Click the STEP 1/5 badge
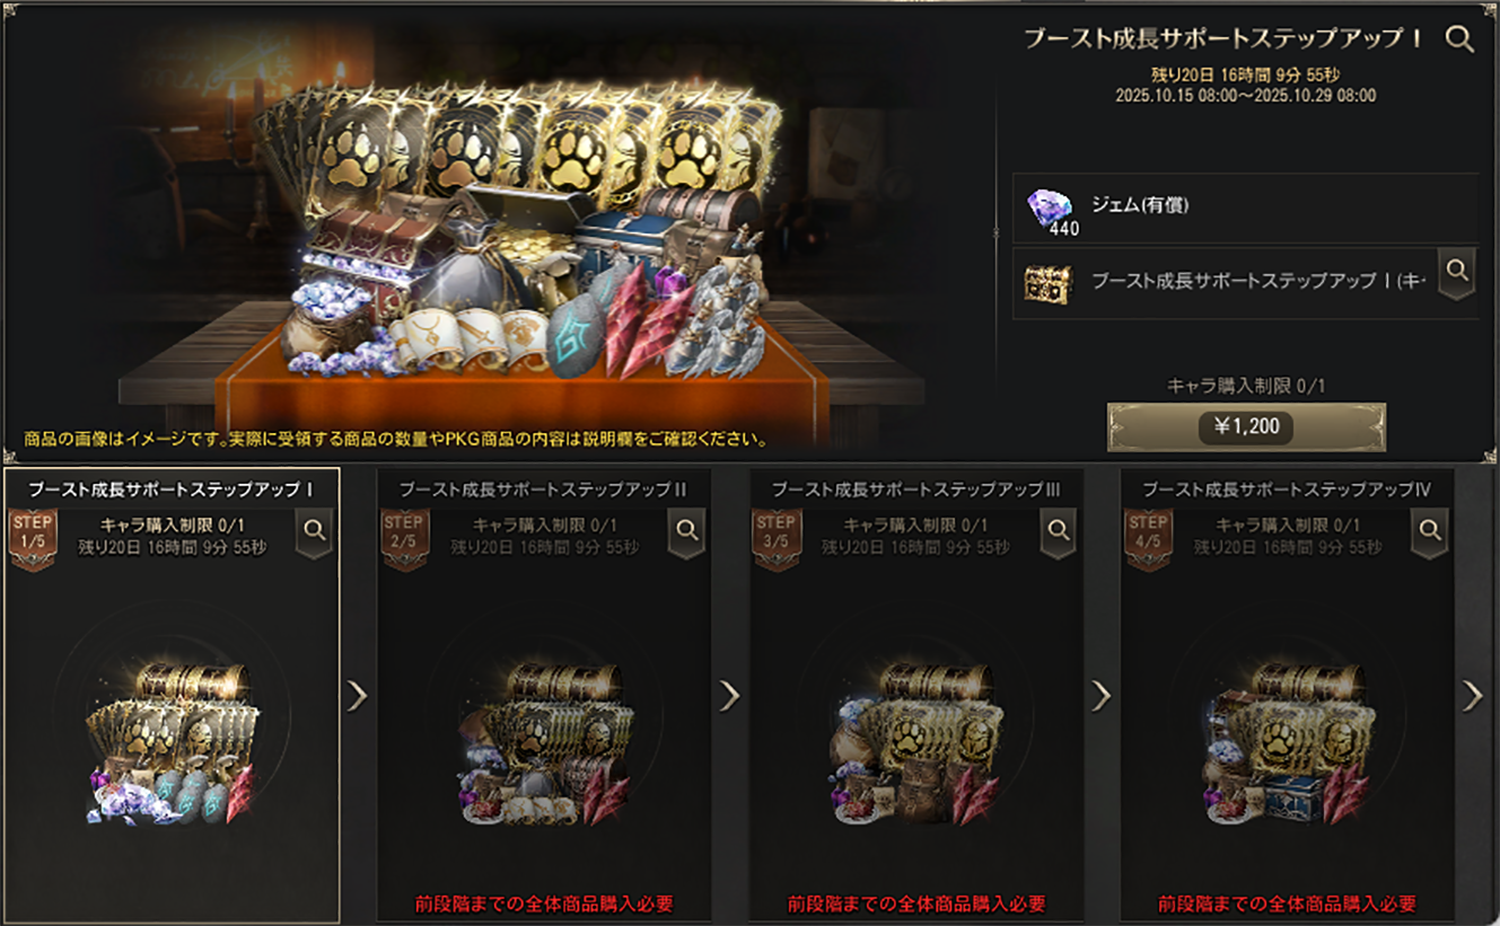The height and width of the screenshot is (926, 1500). (32, 540)
